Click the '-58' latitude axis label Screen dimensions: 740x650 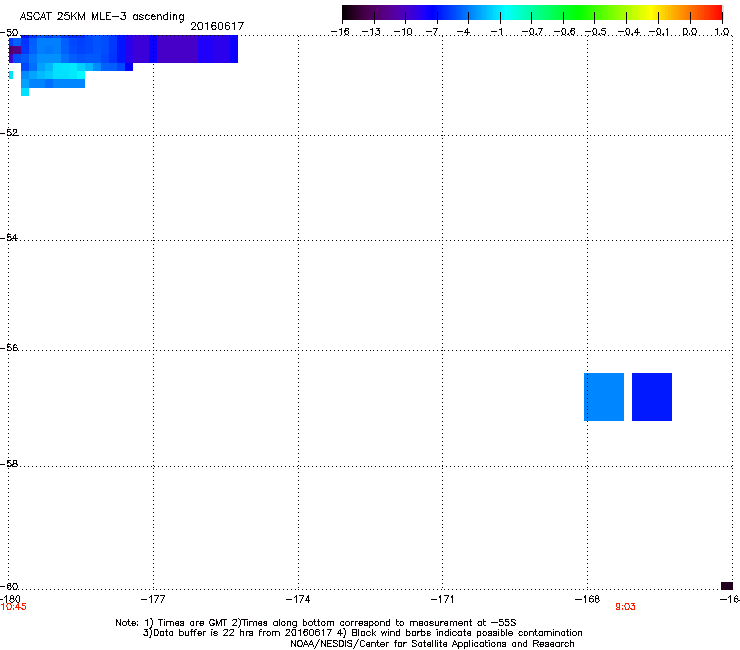point(9,464)
